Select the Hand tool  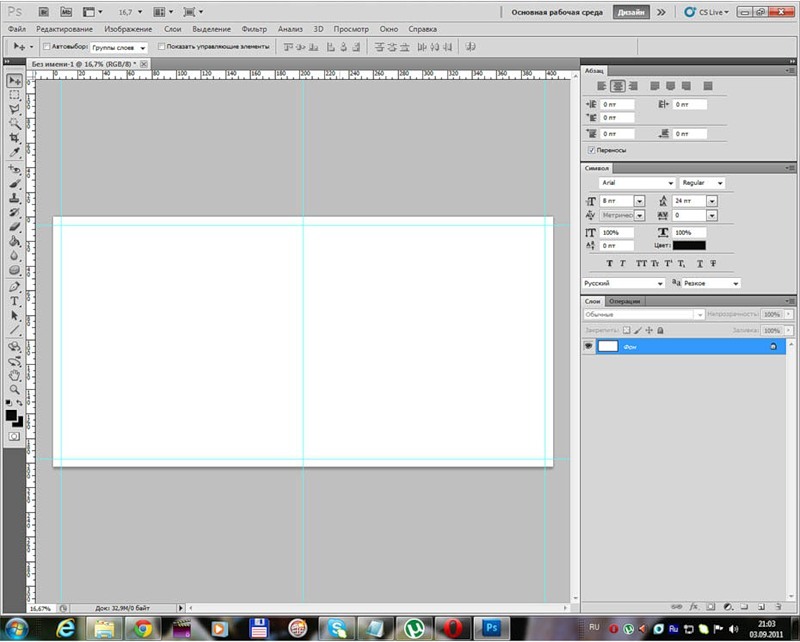click(x=14, y=375)
